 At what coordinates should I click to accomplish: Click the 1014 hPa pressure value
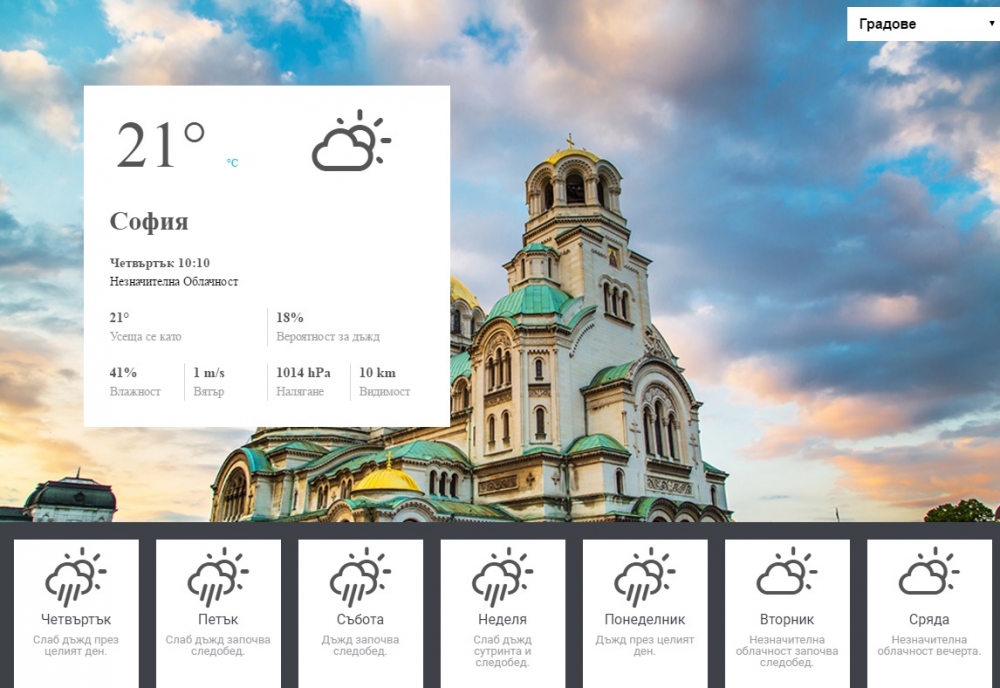[x=303, y=372]
